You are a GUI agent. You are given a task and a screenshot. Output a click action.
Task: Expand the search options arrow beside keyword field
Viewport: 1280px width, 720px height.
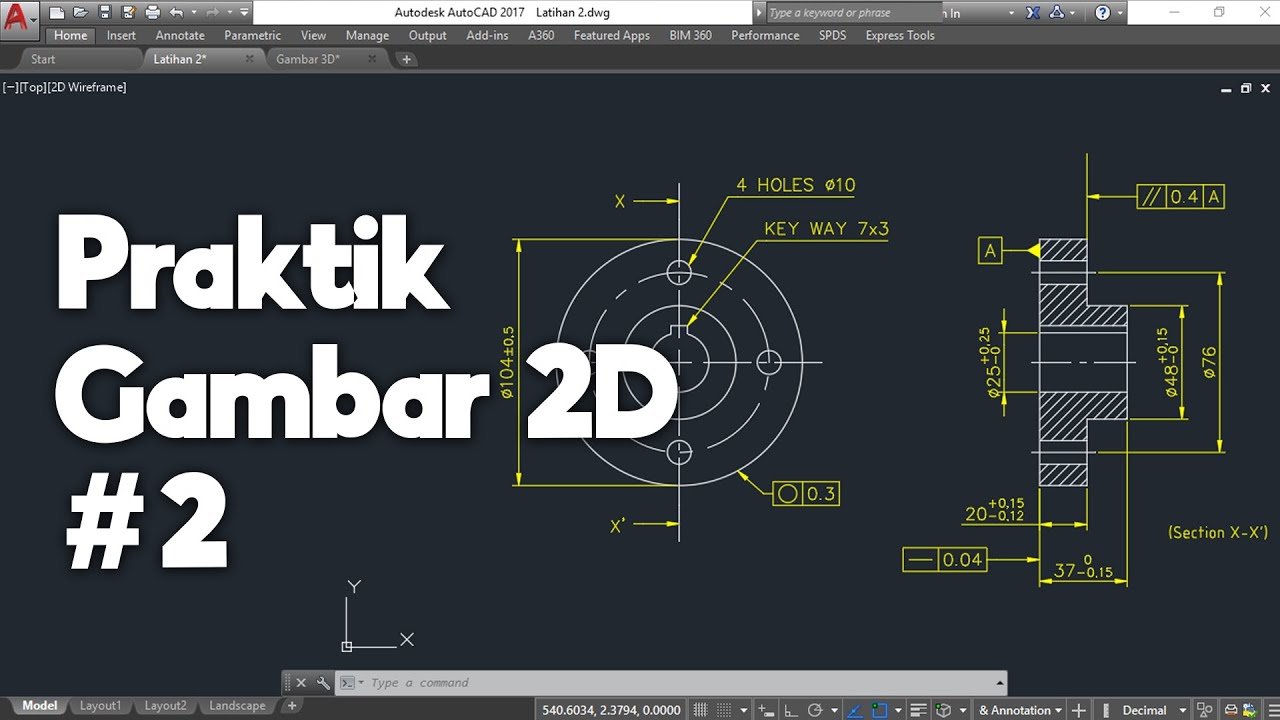tap(758, 13)
